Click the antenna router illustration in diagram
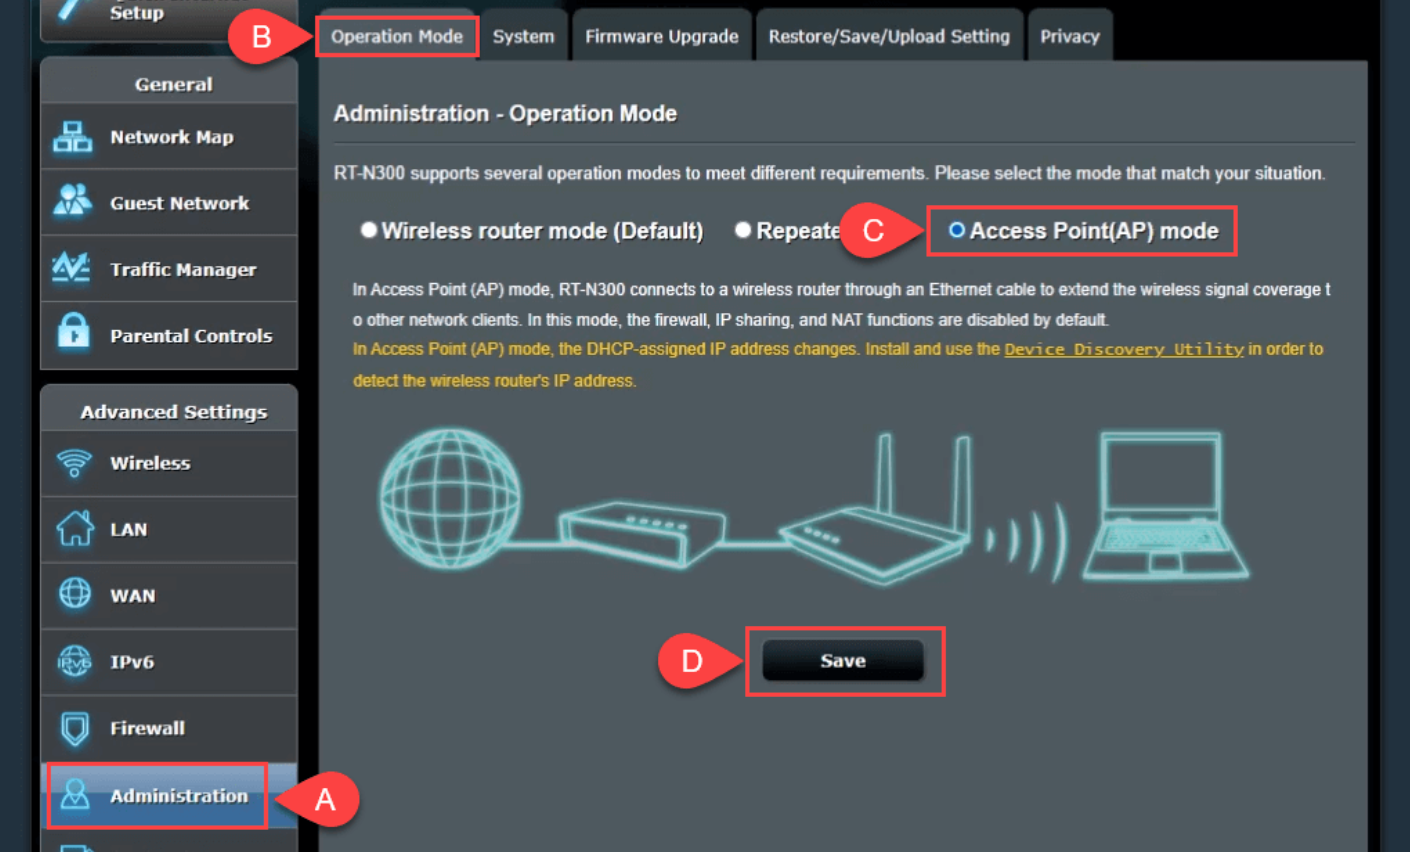 pos(874,510)
